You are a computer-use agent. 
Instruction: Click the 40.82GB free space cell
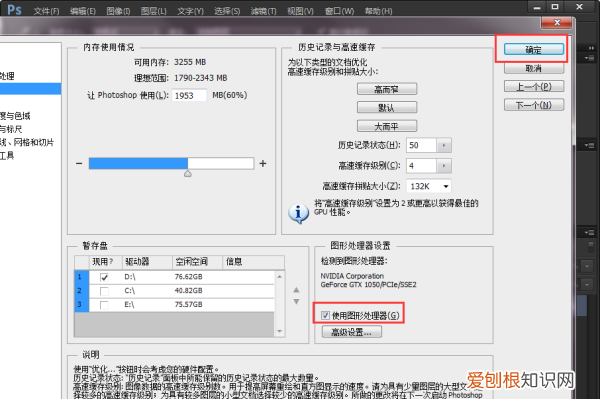189,291
